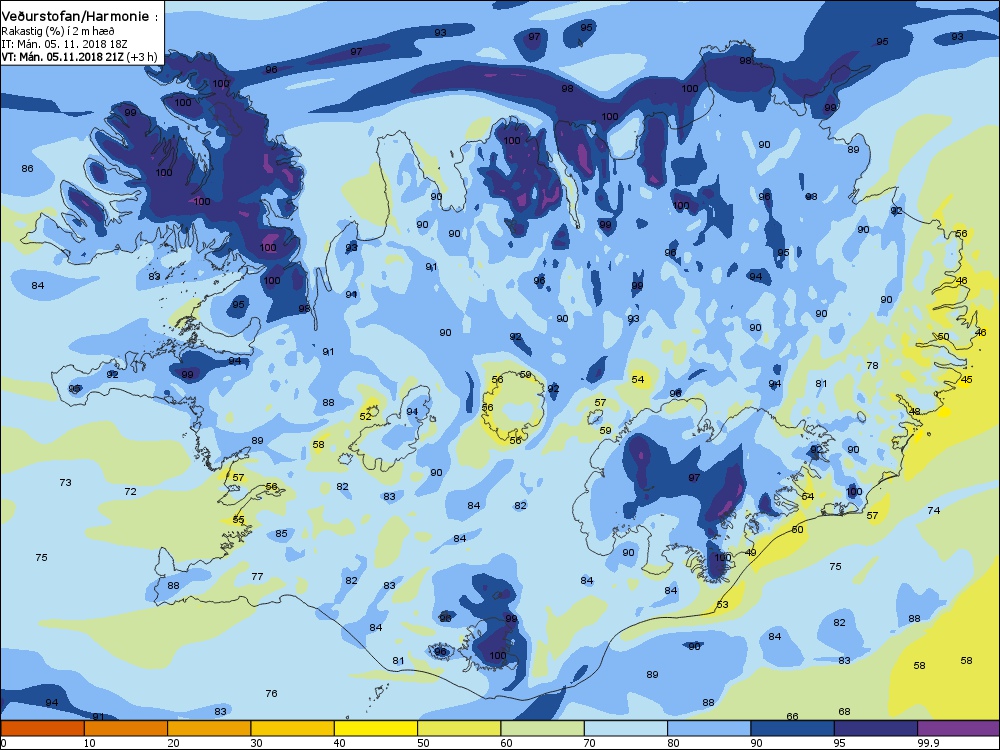Click the 30–40 amber legend swatch
This screenshot has width=1000, height=750.
293,728
